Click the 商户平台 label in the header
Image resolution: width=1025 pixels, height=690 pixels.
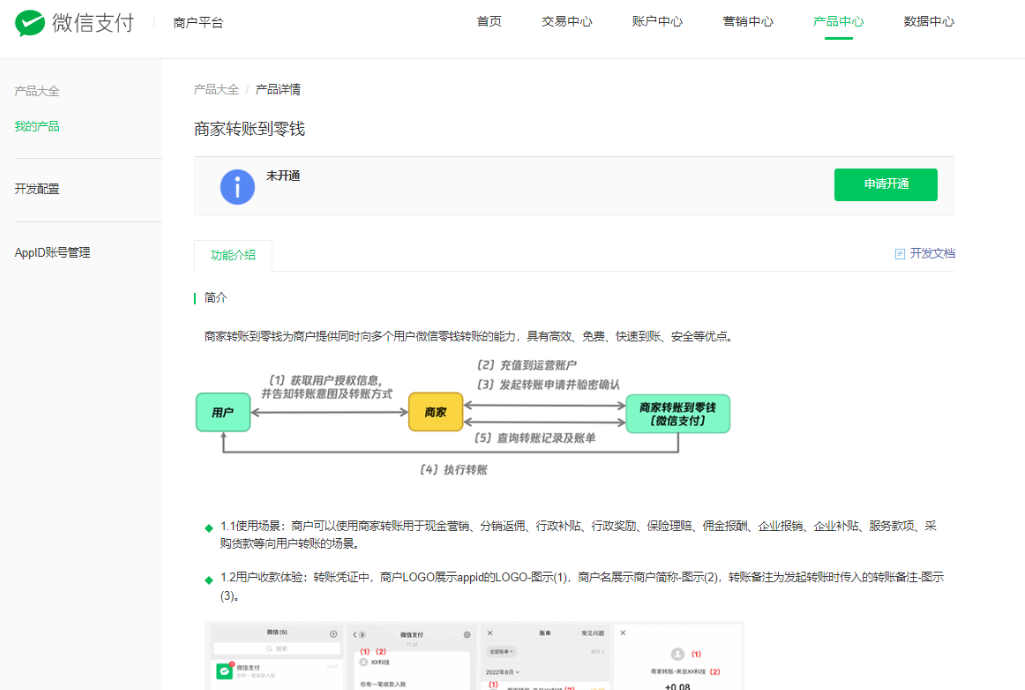[x=198, y=23]
